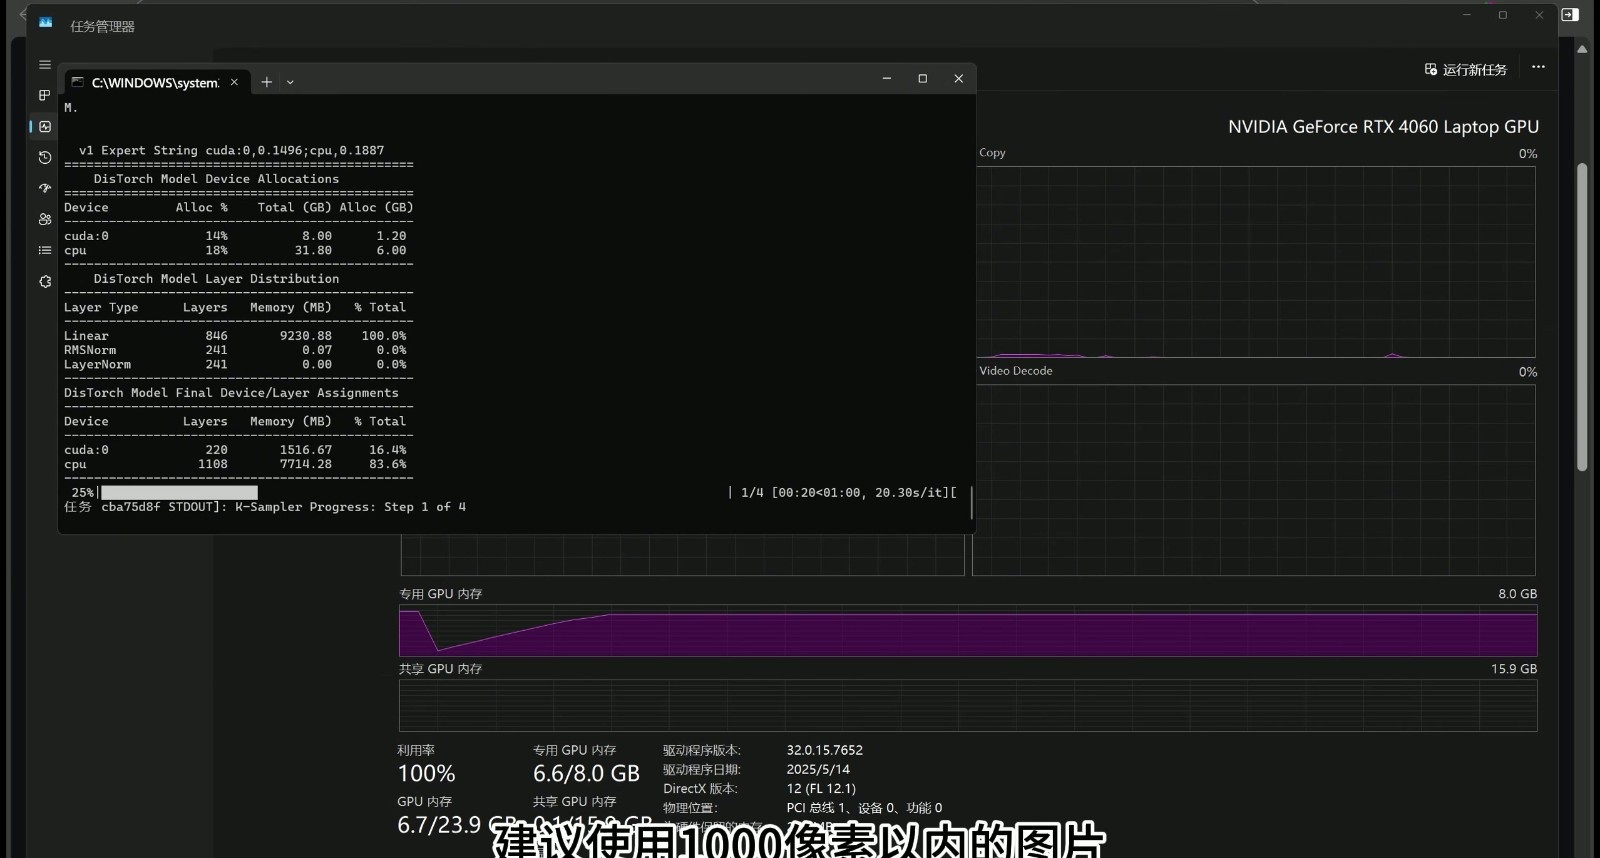Click the 任务管理器 window title text
Image resolution: width=1600 pixels, height=858 pixels.
tap(102, 26)
